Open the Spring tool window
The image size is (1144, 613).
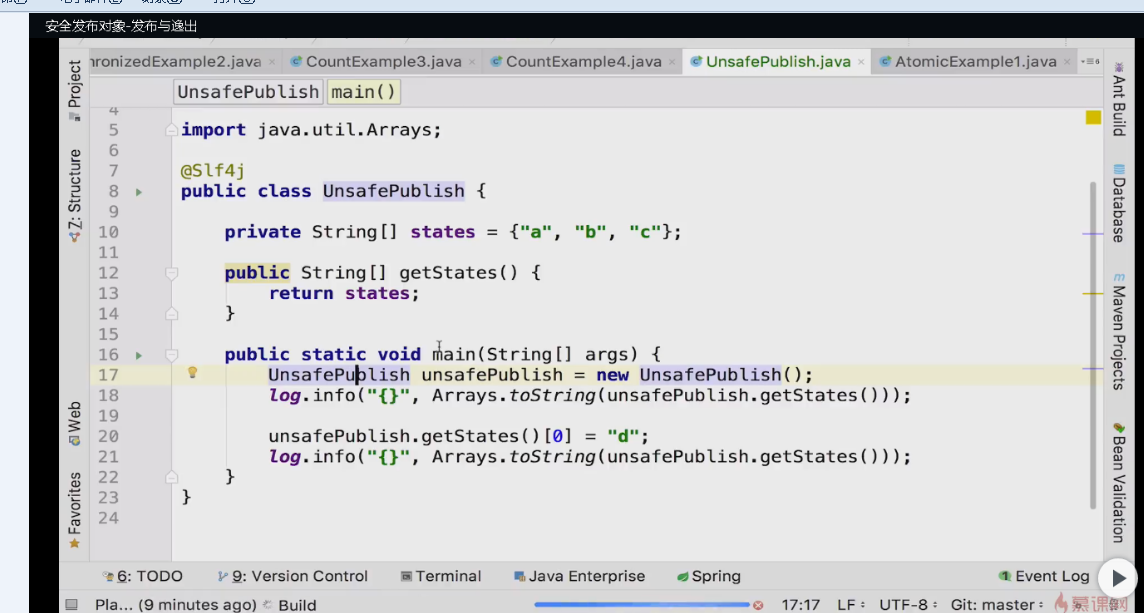pyautogui.click(x=709, y=577)
